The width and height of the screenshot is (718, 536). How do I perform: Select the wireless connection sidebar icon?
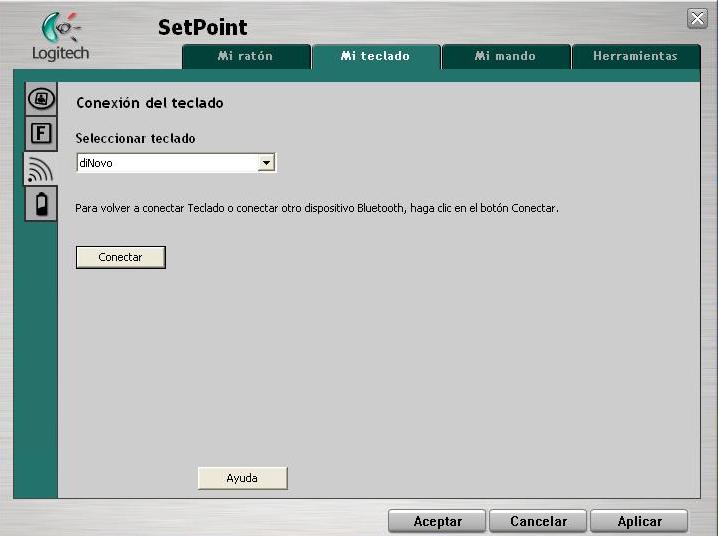[40, 168]
